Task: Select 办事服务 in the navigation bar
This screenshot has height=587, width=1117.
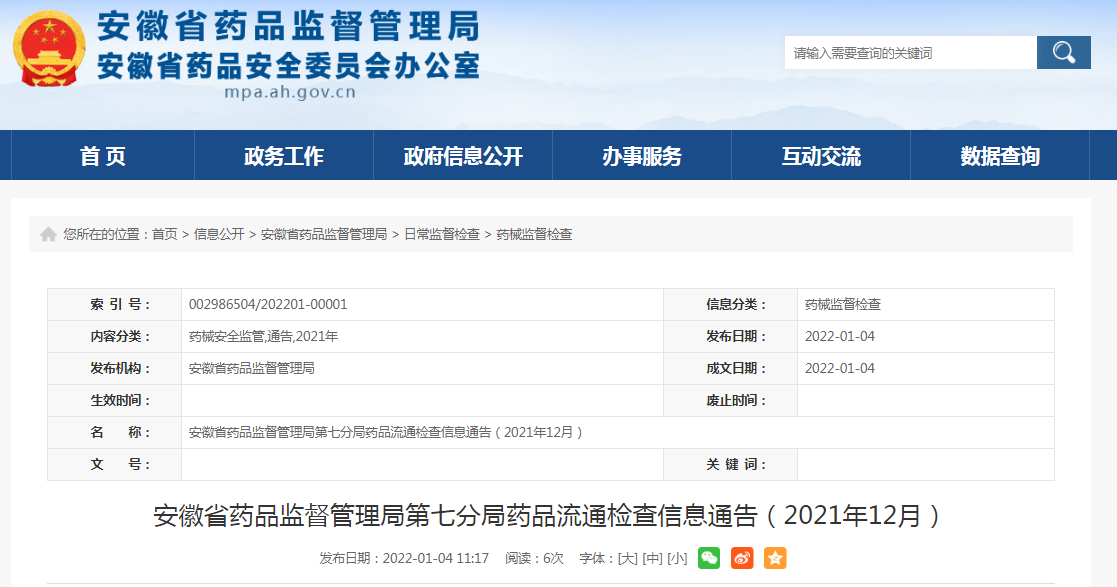Action: 642,156
